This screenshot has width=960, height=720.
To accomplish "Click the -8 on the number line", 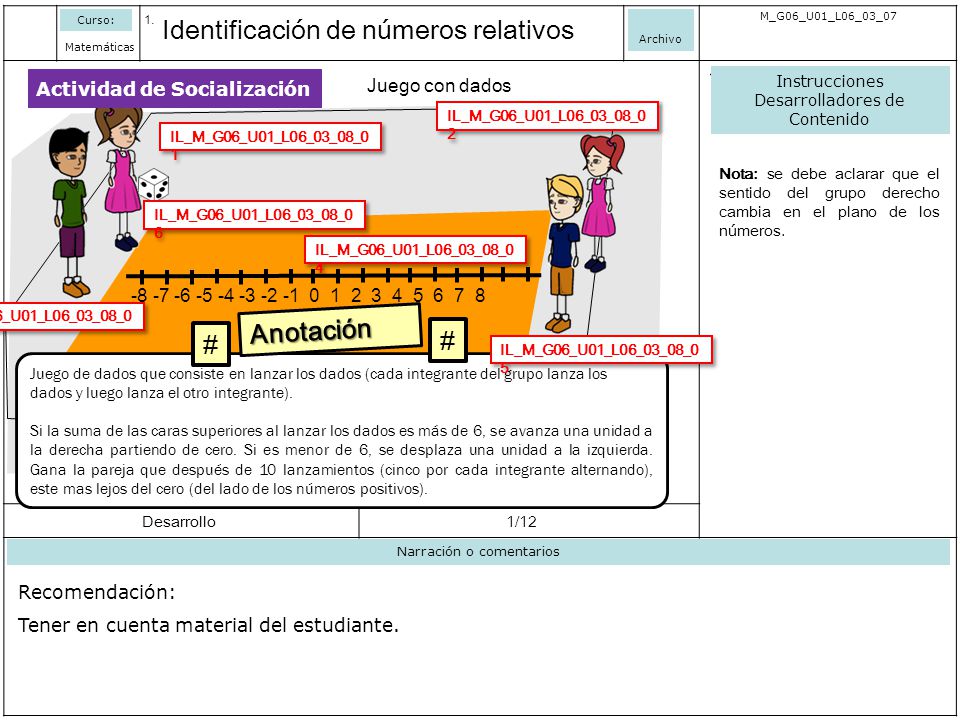I will 139,296.
